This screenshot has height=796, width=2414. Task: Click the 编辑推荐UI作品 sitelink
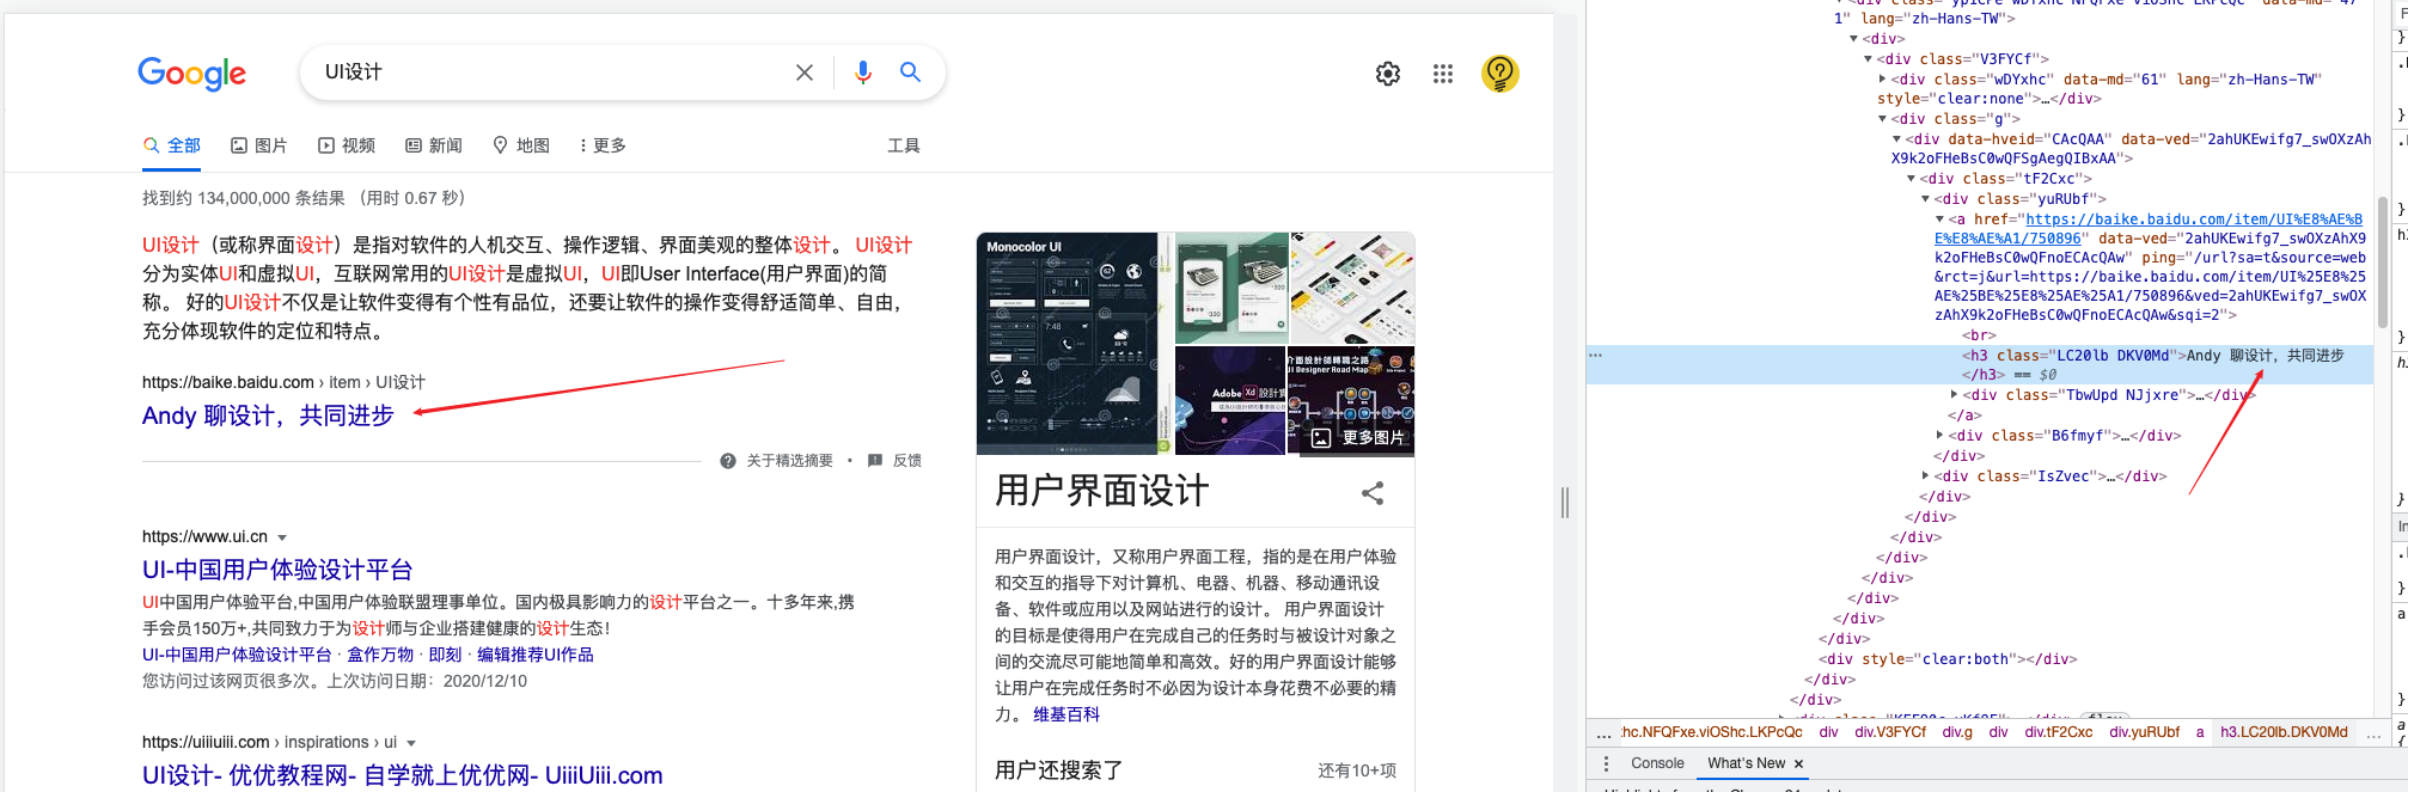[x=535, y=655]
